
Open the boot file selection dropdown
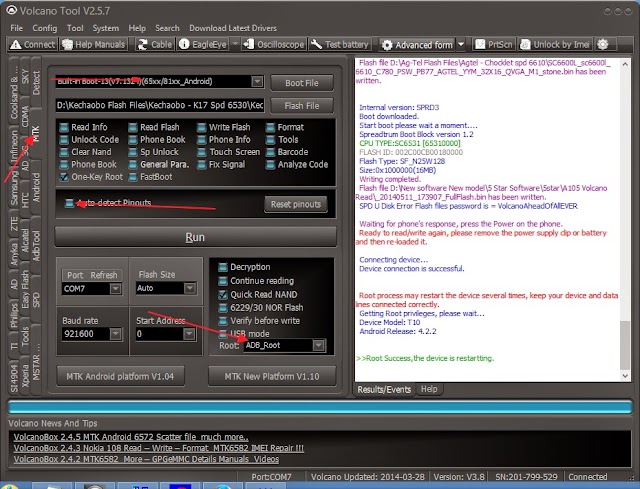click(x=257, y=81)
